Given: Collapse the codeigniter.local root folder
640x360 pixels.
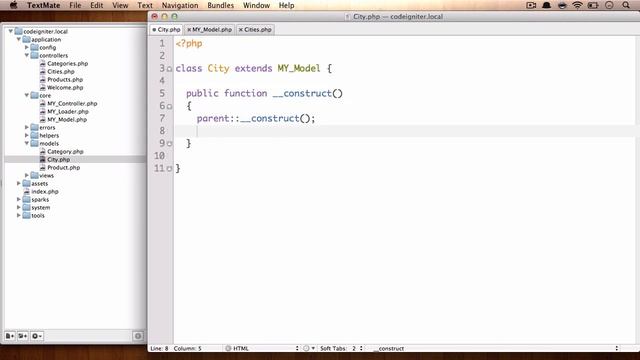Looking at the screenshot, I should [x=11, y=31].
